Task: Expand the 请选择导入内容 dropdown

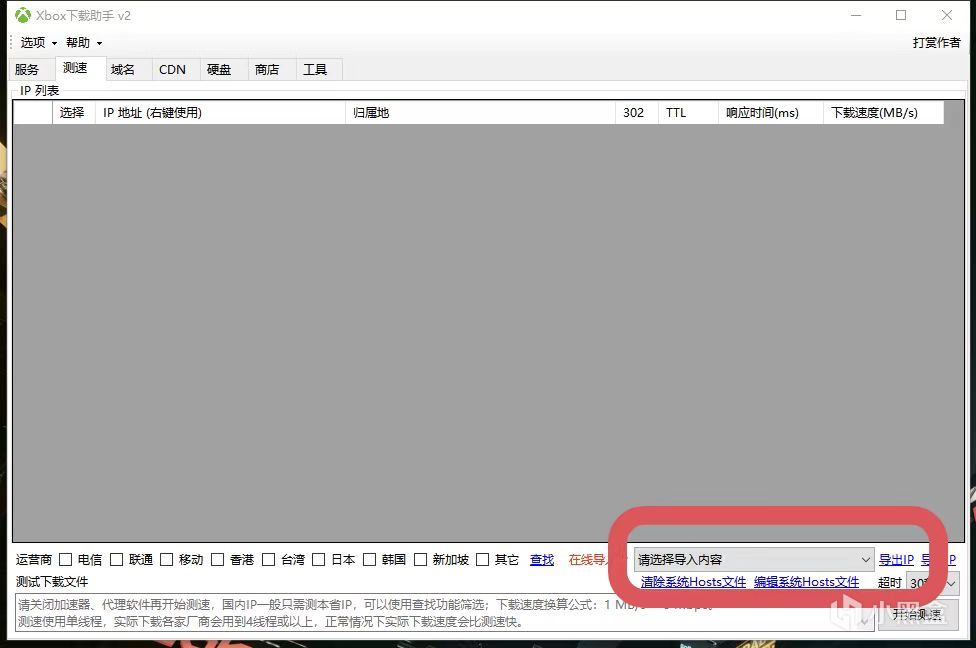Action: 753,560
